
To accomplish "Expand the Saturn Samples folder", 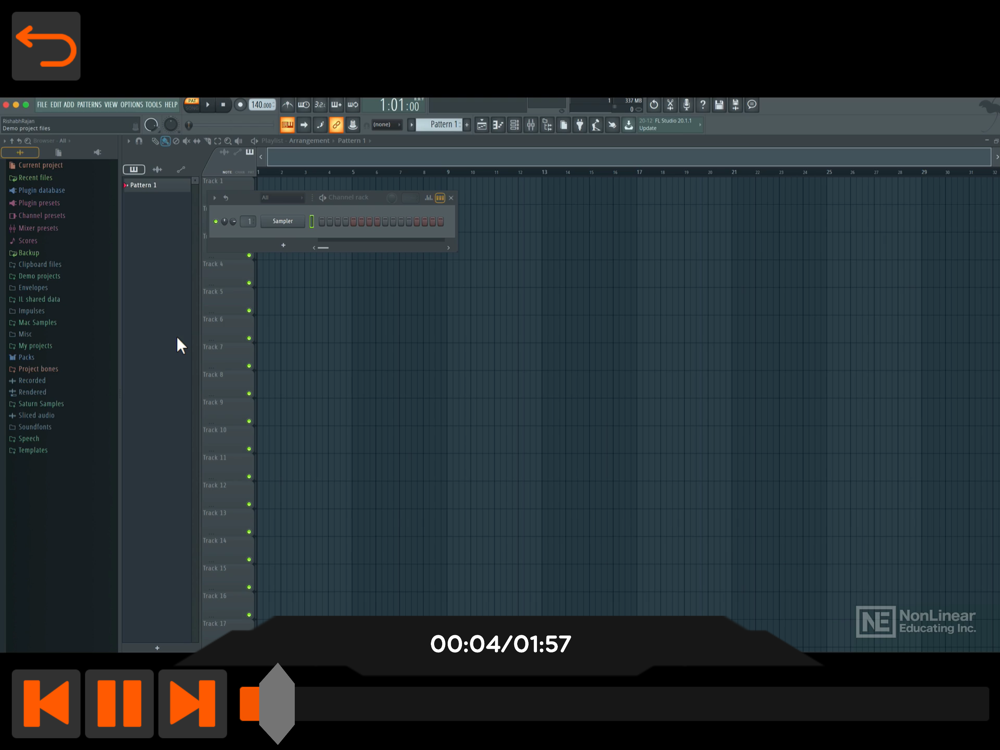I will pos(36,404).
